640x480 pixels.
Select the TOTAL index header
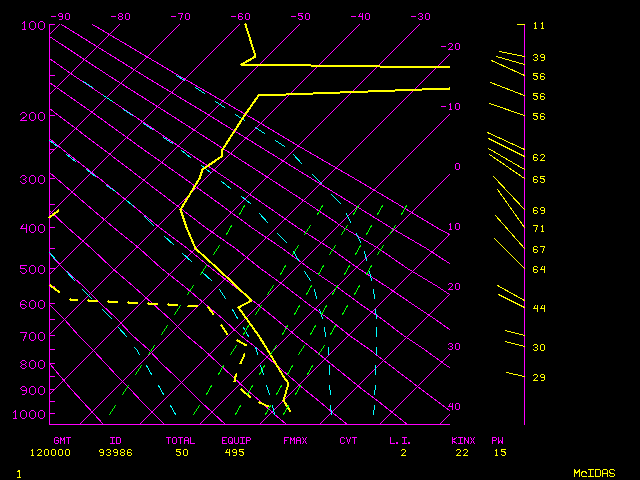click(x=182, y=440)
